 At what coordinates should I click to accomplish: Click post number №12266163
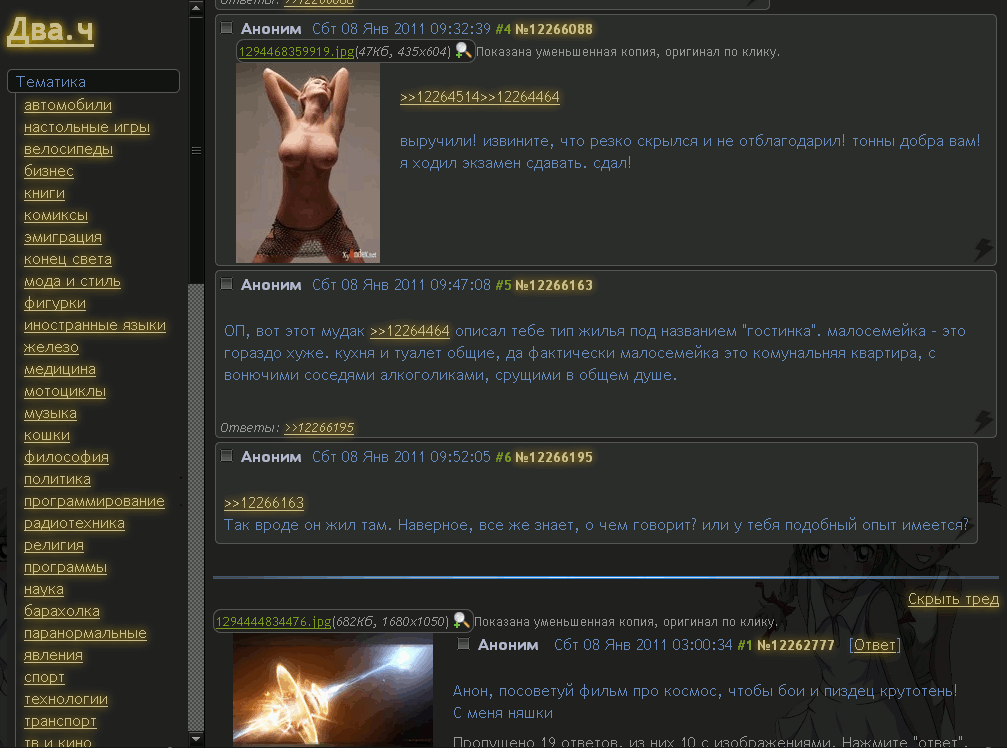point(554,285)
